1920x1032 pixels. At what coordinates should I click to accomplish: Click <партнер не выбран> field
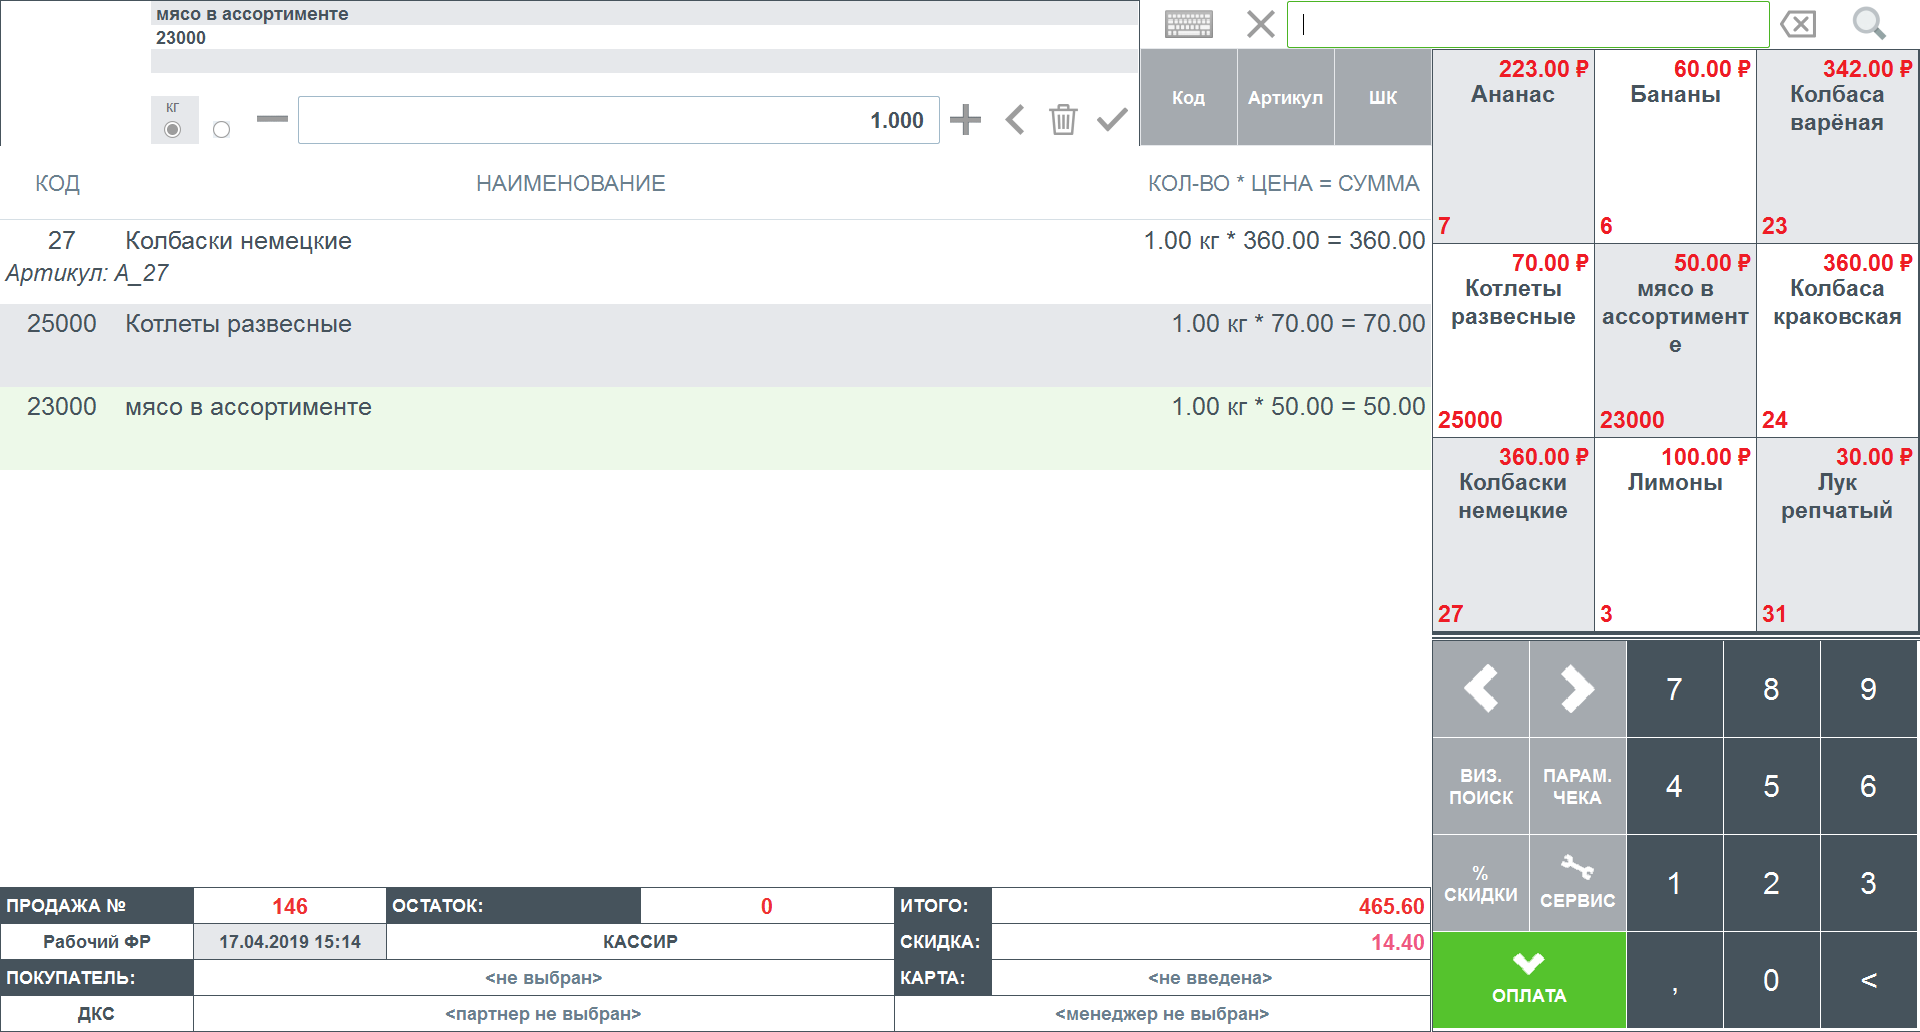coord(543,1013)
